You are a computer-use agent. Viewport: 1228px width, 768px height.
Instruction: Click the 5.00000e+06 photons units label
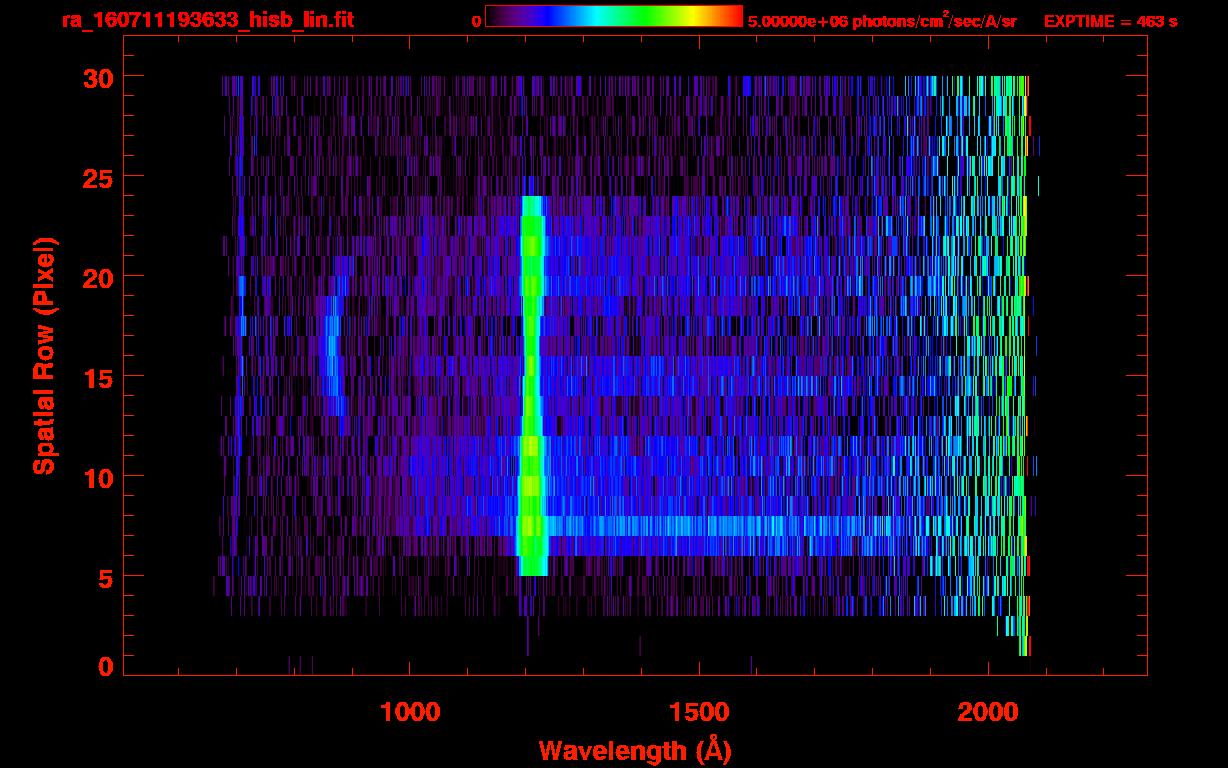click(881, 21)
